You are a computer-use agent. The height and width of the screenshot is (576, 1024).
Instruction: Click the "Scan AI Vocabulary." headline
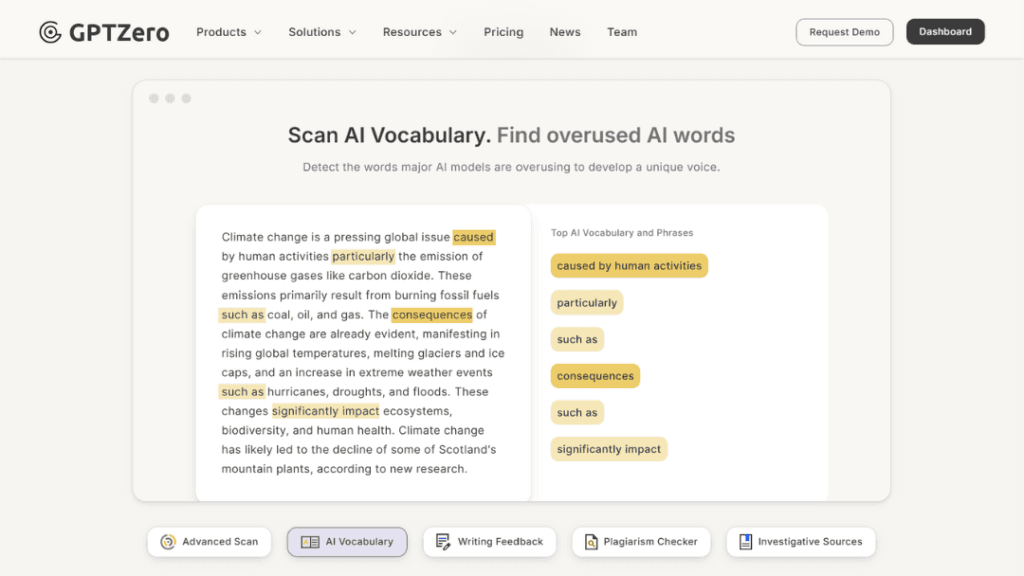click(x=389, y=135)
